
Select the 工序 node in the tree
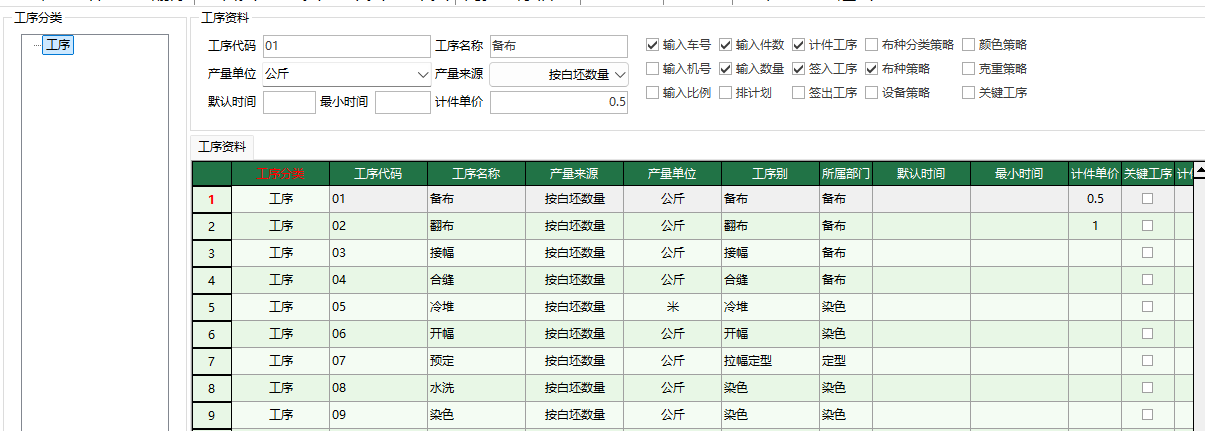coord(57,45)
